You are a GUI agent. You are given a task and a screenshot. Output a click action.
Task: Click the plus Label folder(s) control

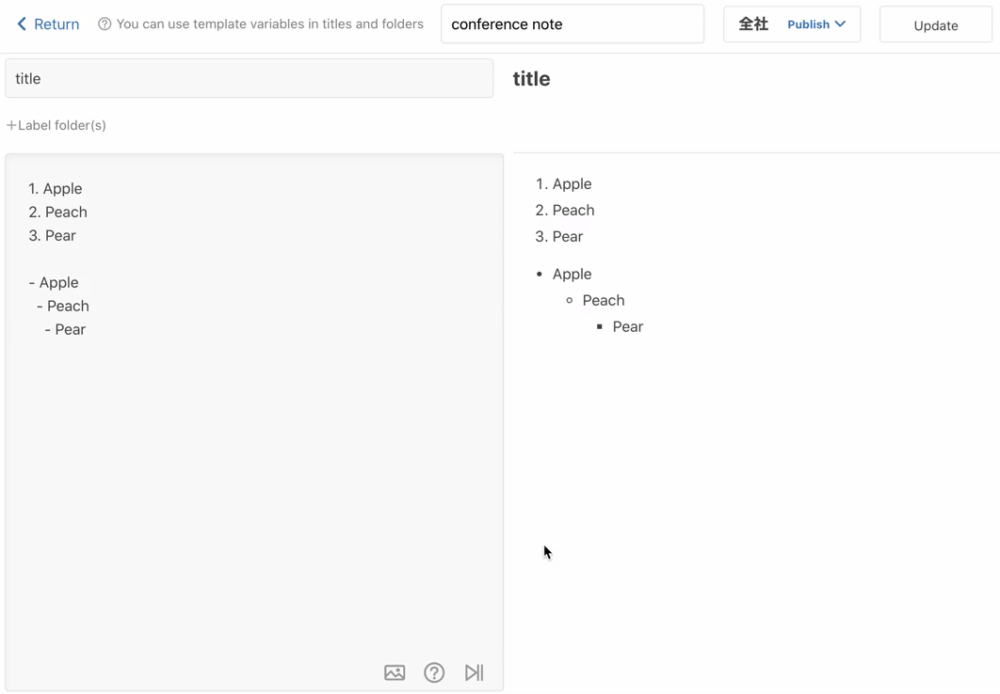[x=56, y=125]
